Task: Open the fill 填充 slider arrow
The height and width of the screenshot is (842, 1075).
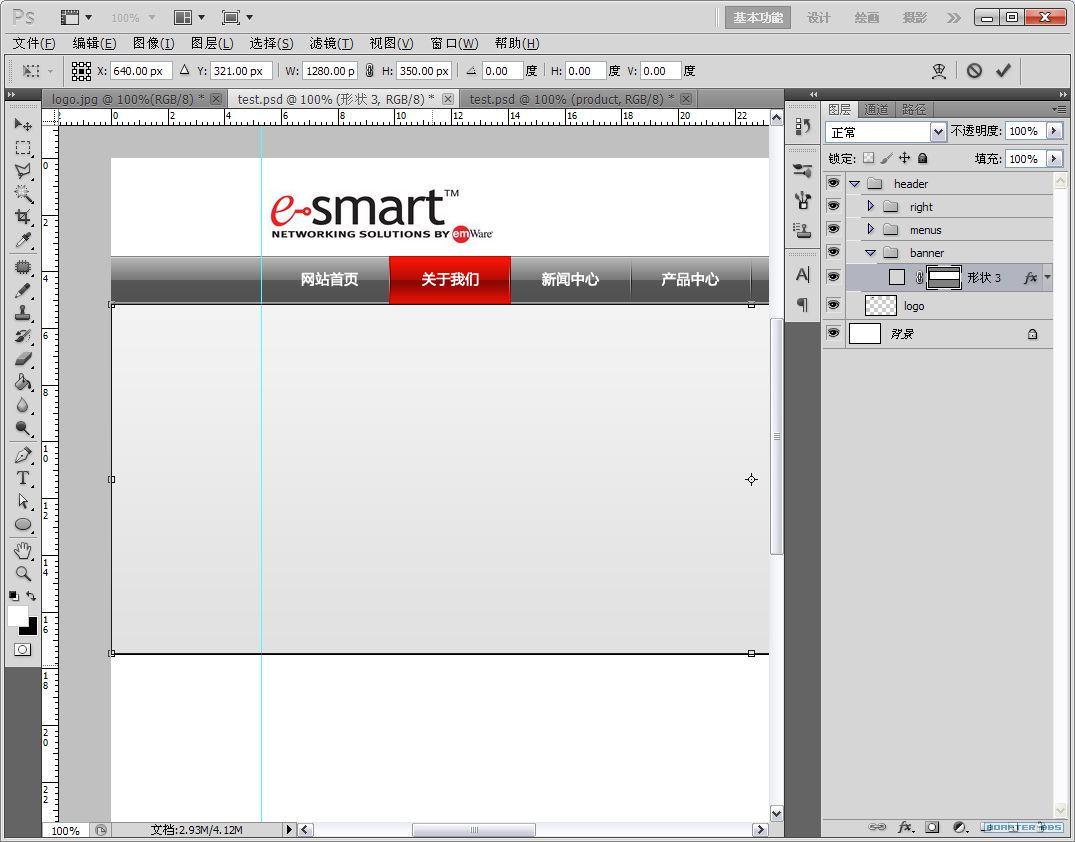Action: point(1054,159)
